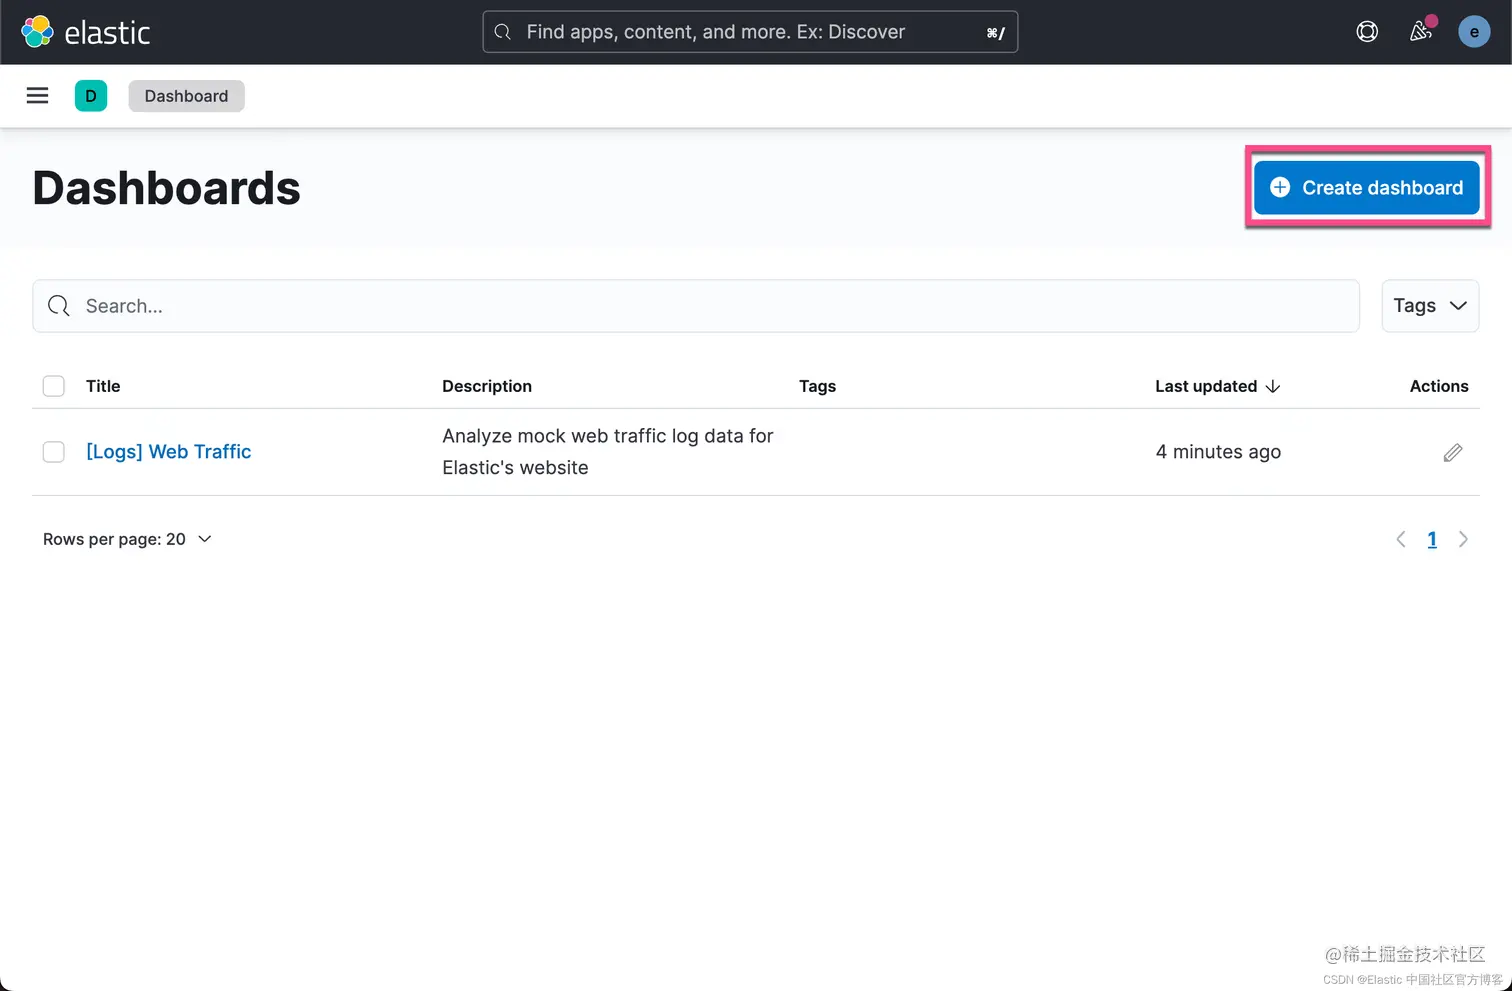Sort by Last updated column
The width and height of the screenshot is (1512, 991).
(1217, 386)
